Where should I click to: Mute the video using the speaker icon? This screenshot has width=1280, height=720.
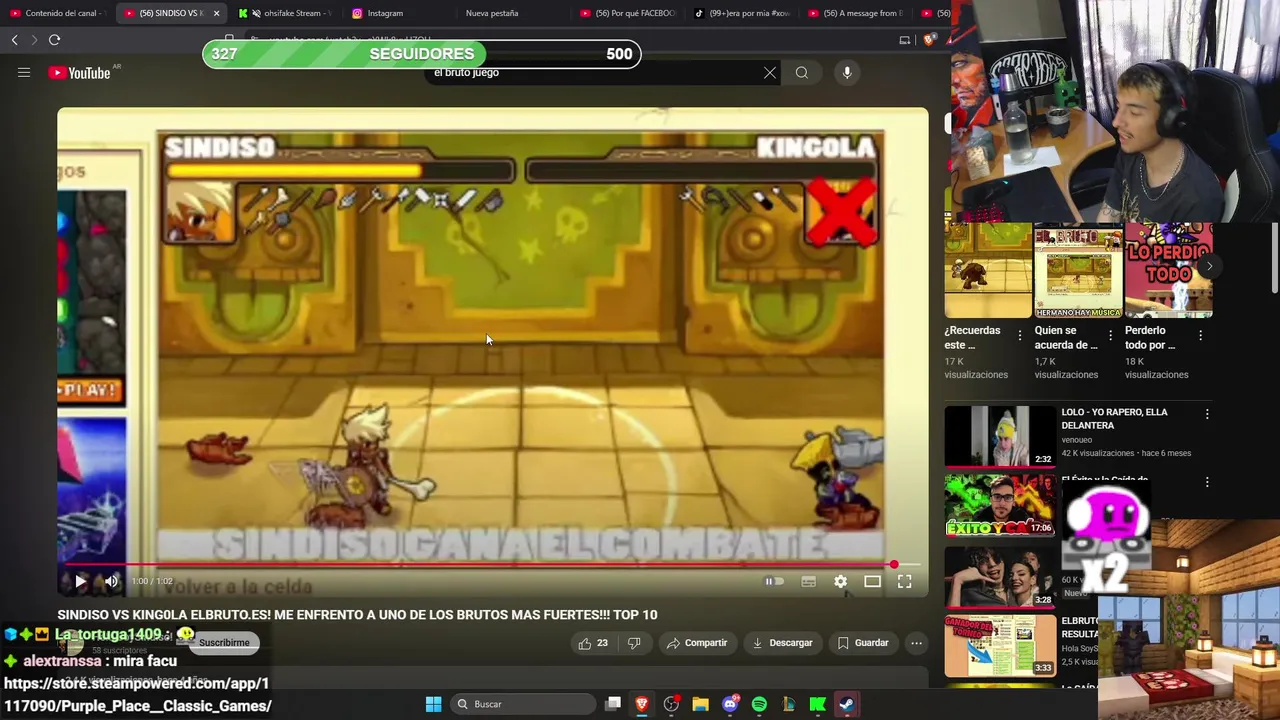point(111,581)
